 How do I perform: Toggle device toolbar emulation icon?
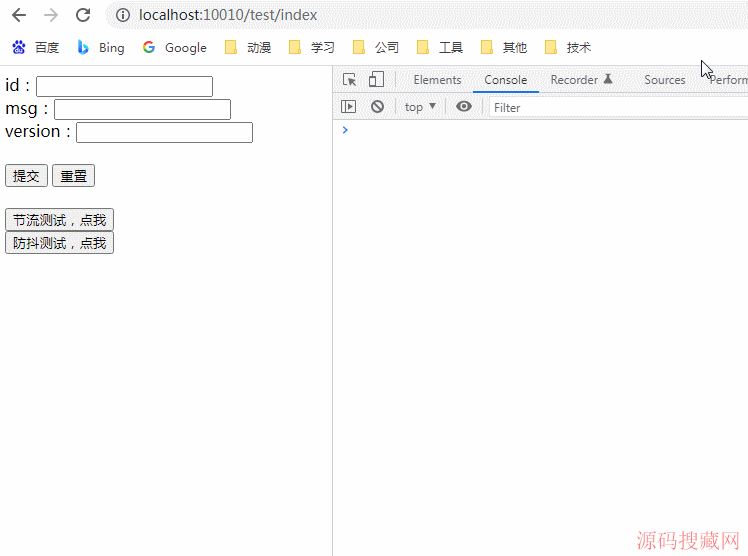(376, 80)
